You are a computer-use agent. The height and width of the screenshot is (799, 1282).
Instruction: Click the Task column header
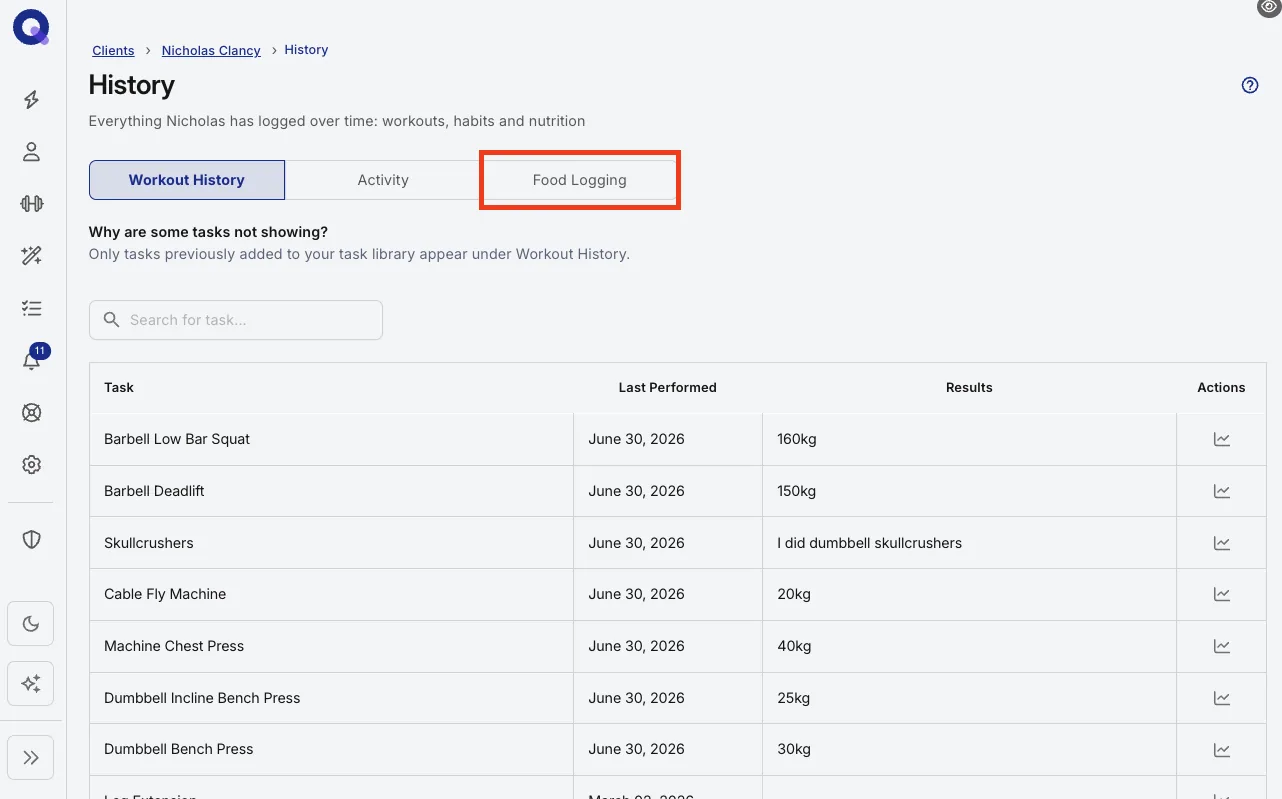[x=119, y=387]
